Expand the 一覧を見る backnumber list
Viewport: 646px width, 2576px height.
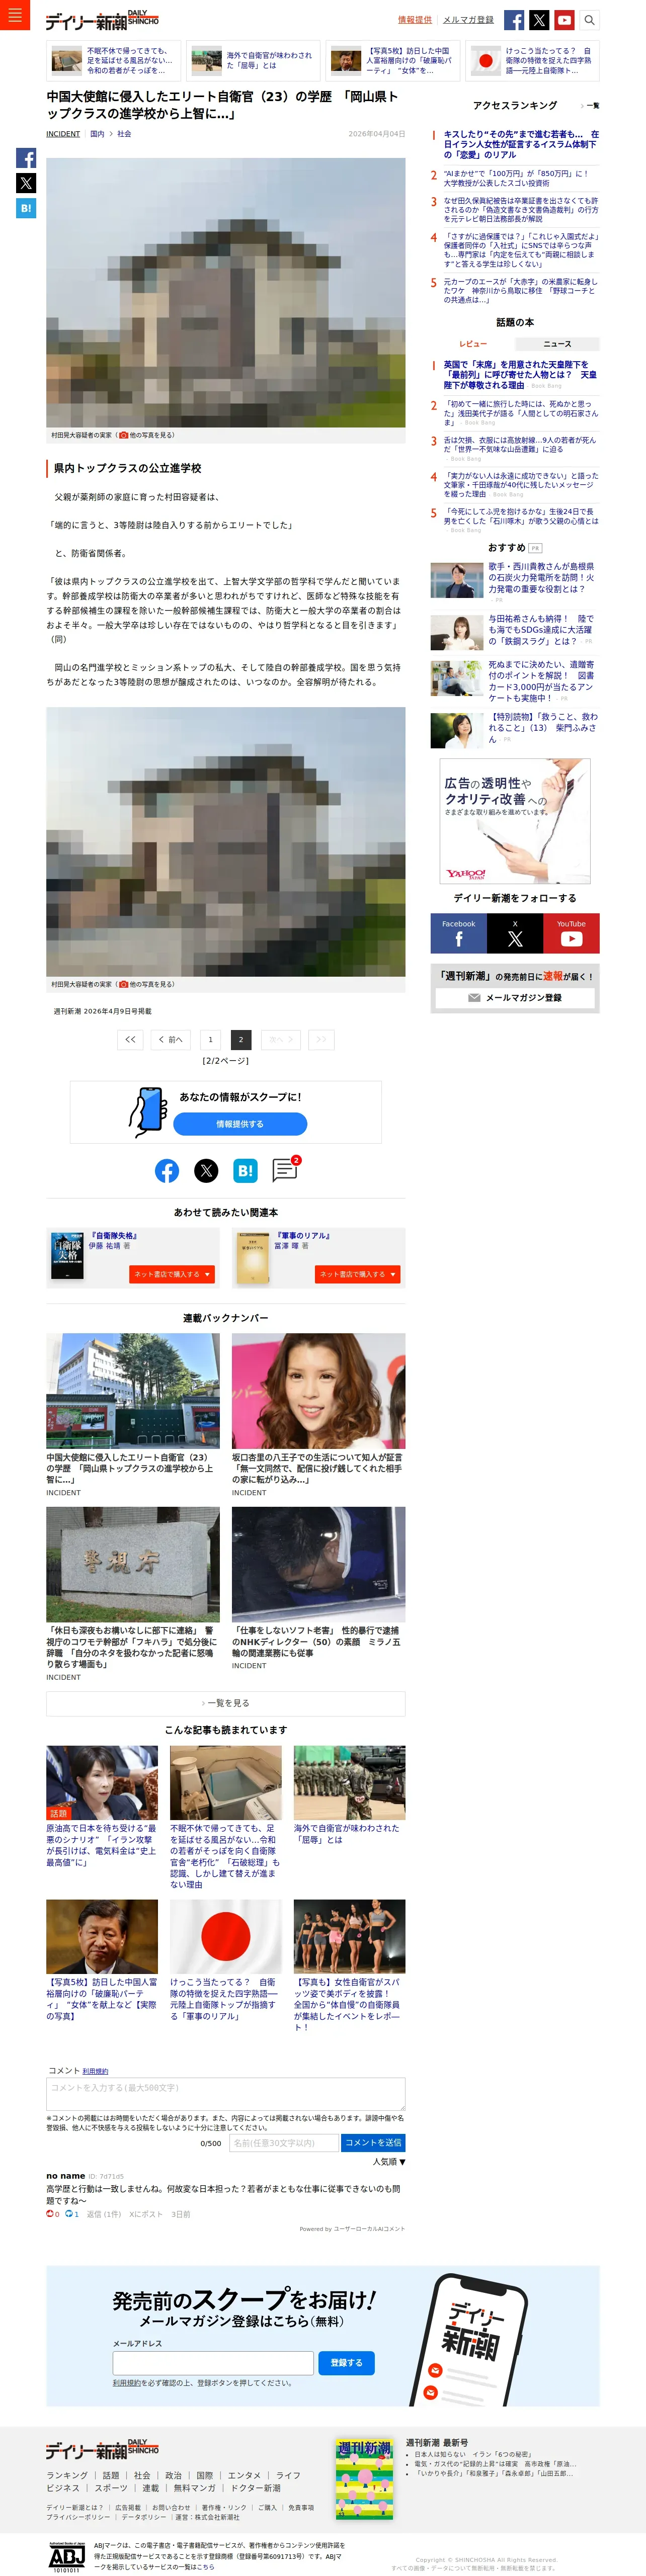click(226, 1703)
